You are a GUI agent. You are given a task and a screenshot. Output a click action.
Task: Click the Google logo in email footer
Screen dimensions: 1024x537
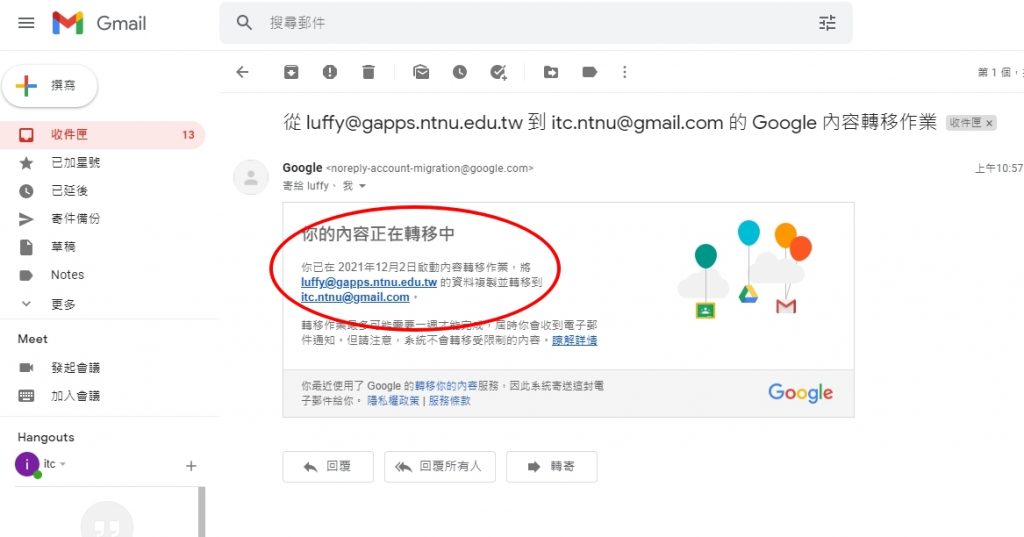[x=800, y=393]
